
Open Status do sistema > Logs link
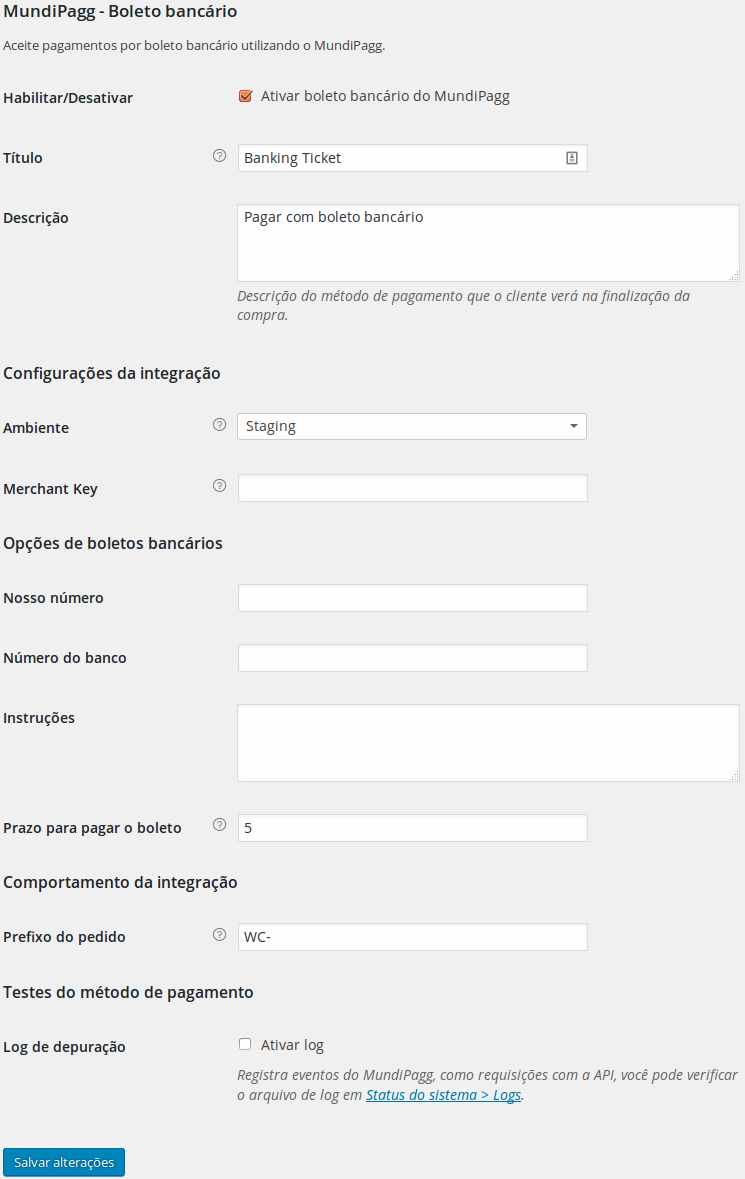pyautogui.click(x=444, y=1095)
